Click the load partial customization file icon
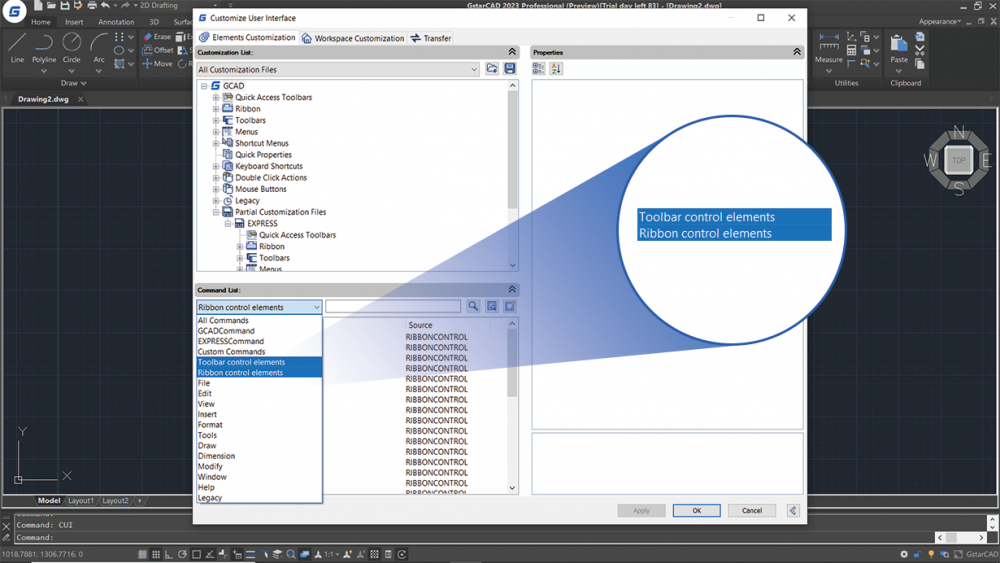Screen dimensions: 1000x563 [492, 69]
